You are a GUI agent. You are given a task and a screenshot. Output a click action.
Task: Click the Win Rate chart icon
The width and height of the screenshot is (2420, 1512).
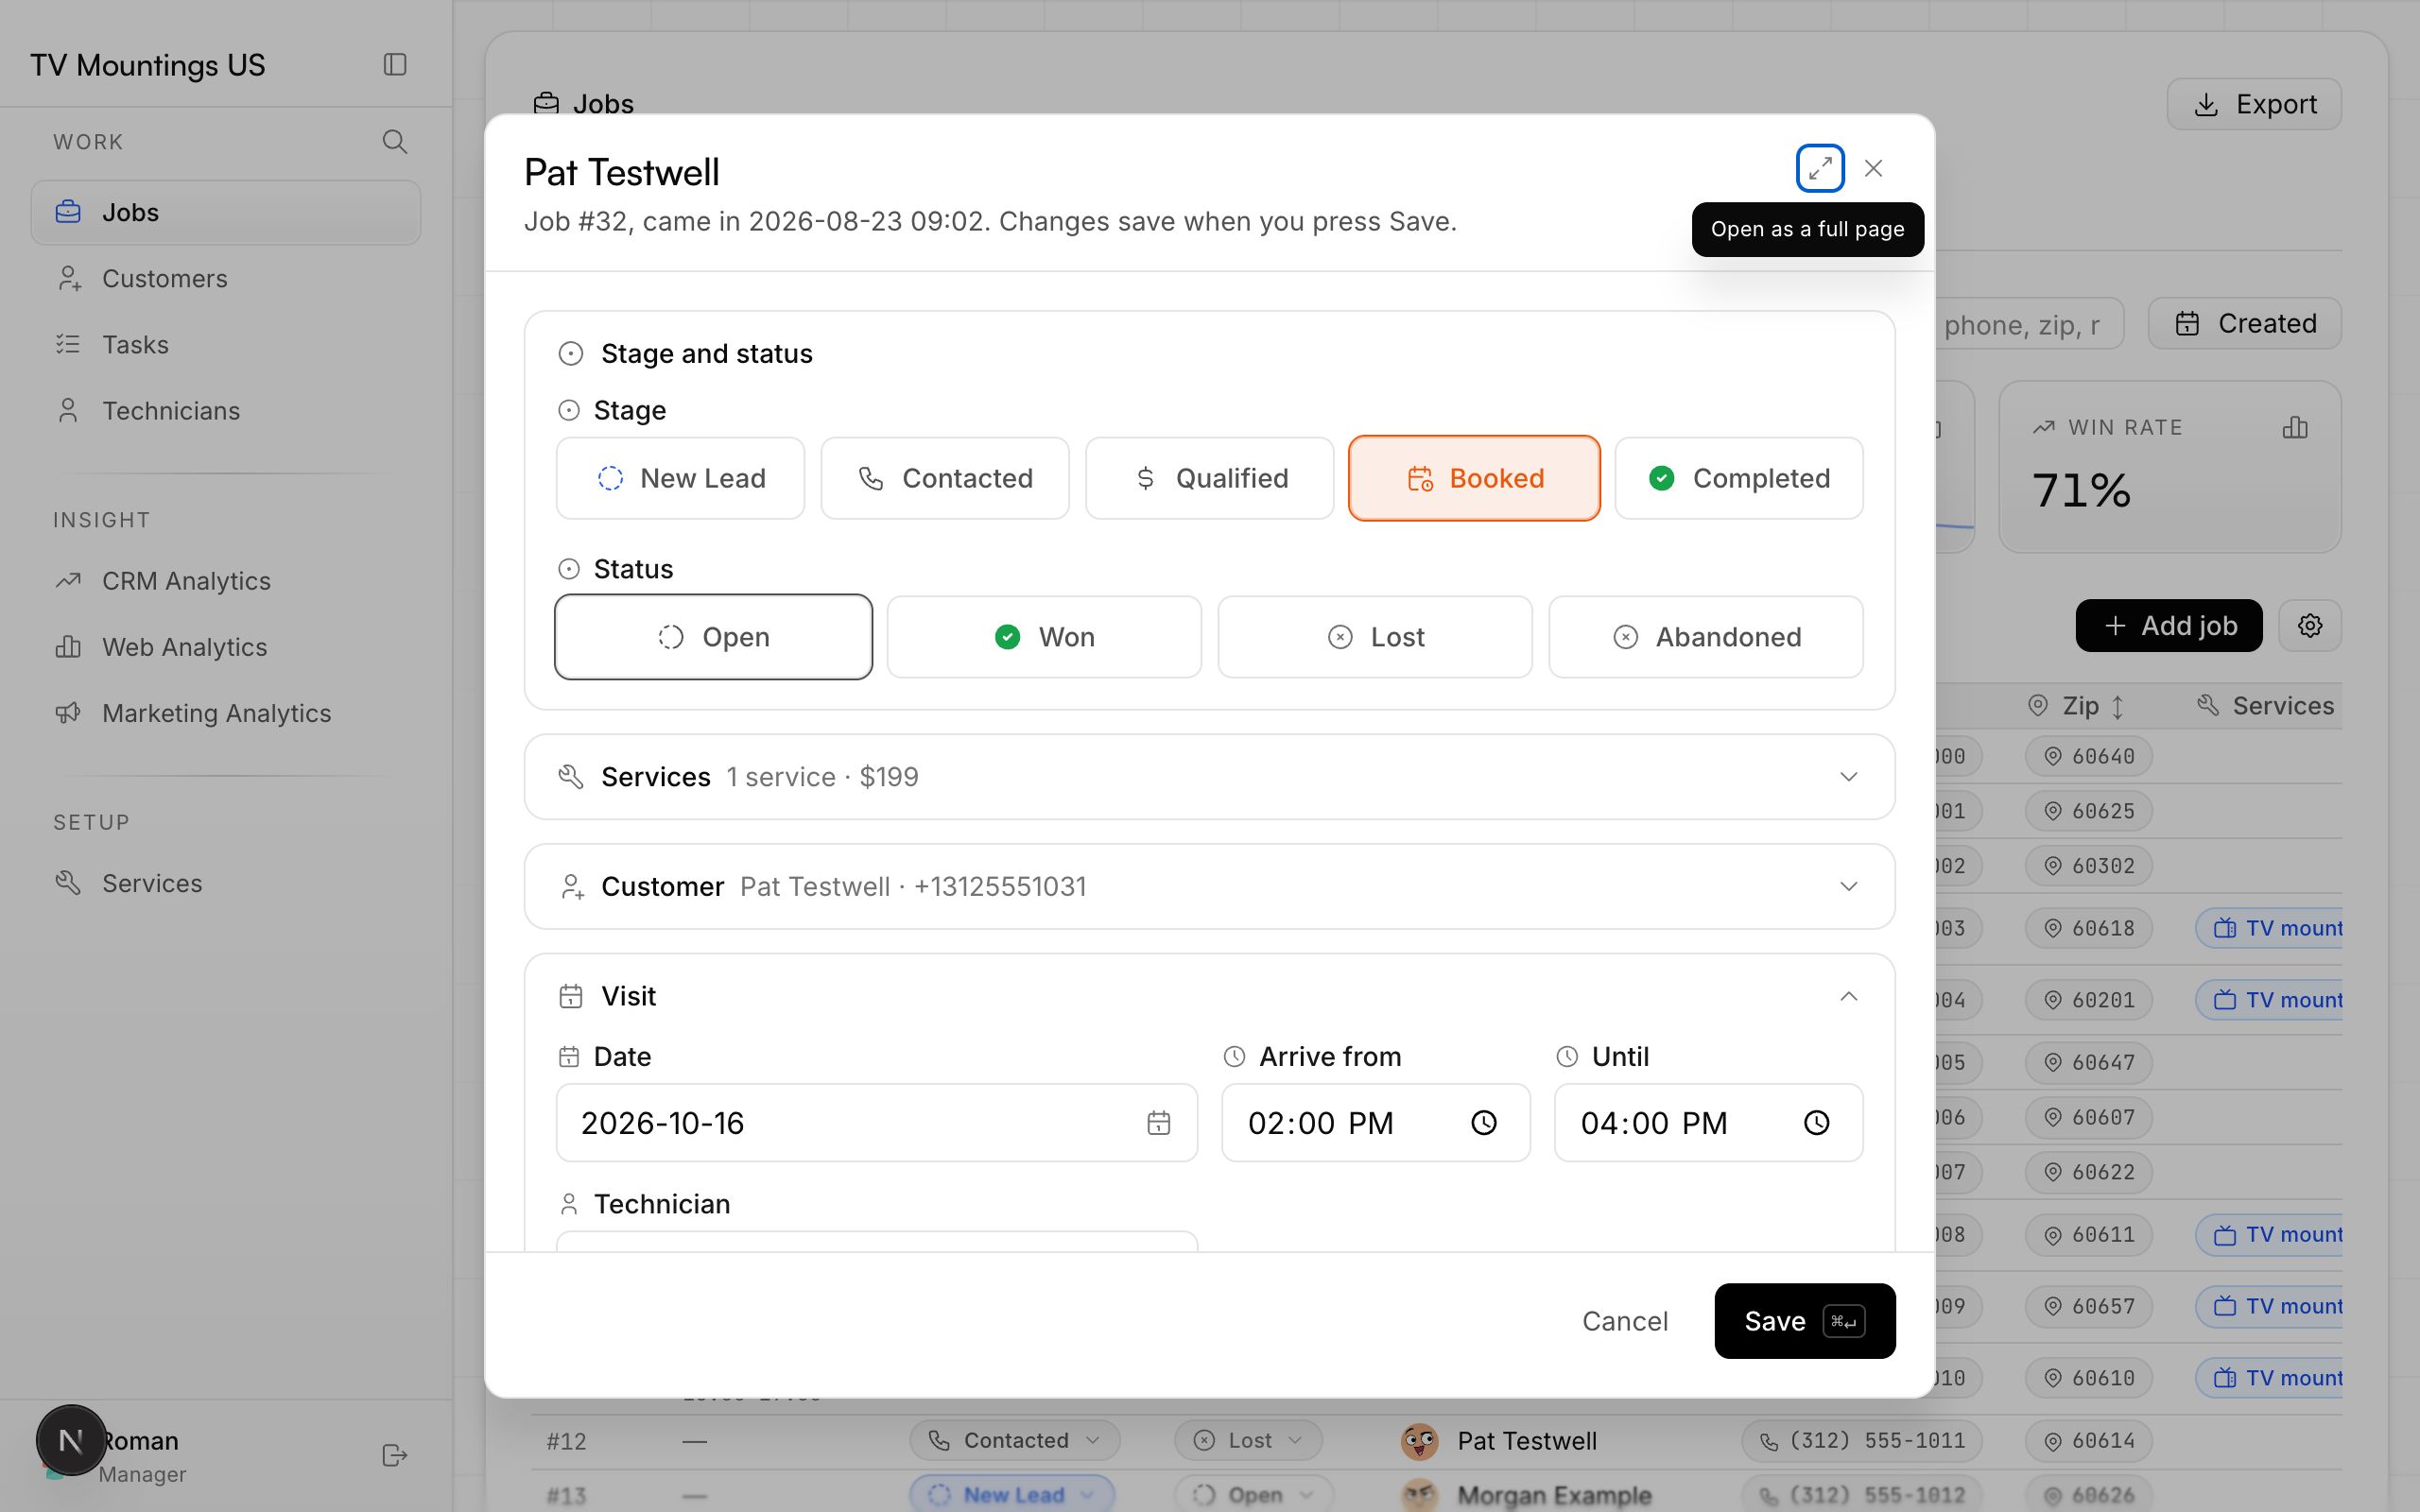coord(2295,428)
